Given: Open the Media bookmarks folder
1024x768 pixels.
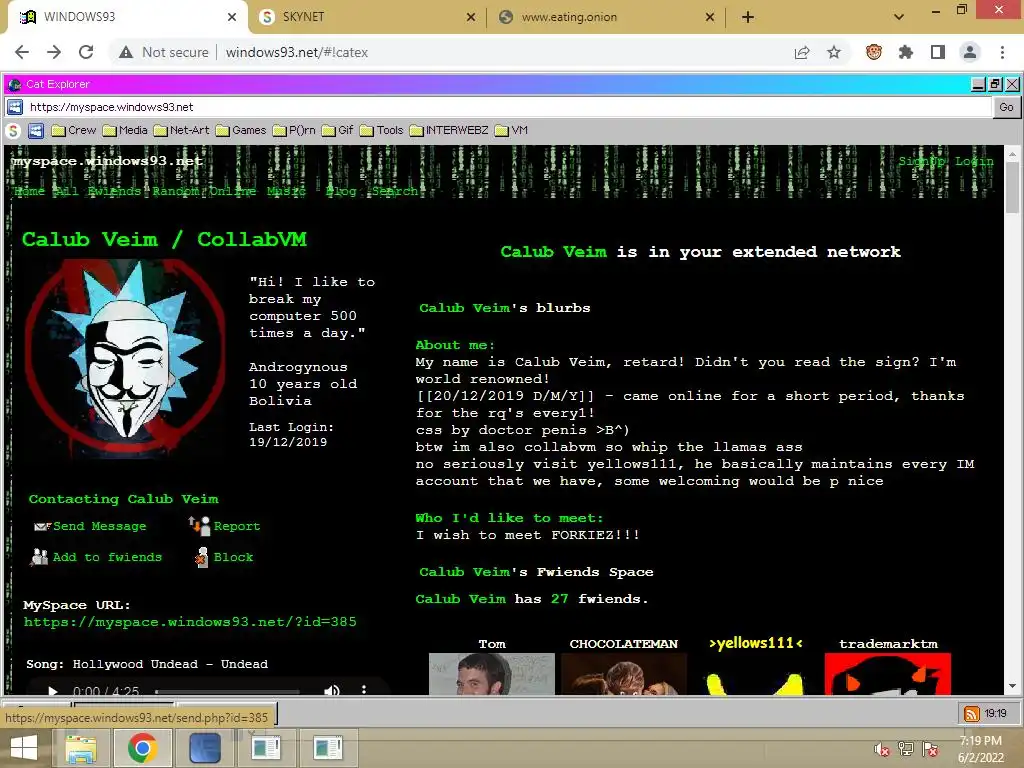Looking at the screenshot, I should (x=125, y=131).
